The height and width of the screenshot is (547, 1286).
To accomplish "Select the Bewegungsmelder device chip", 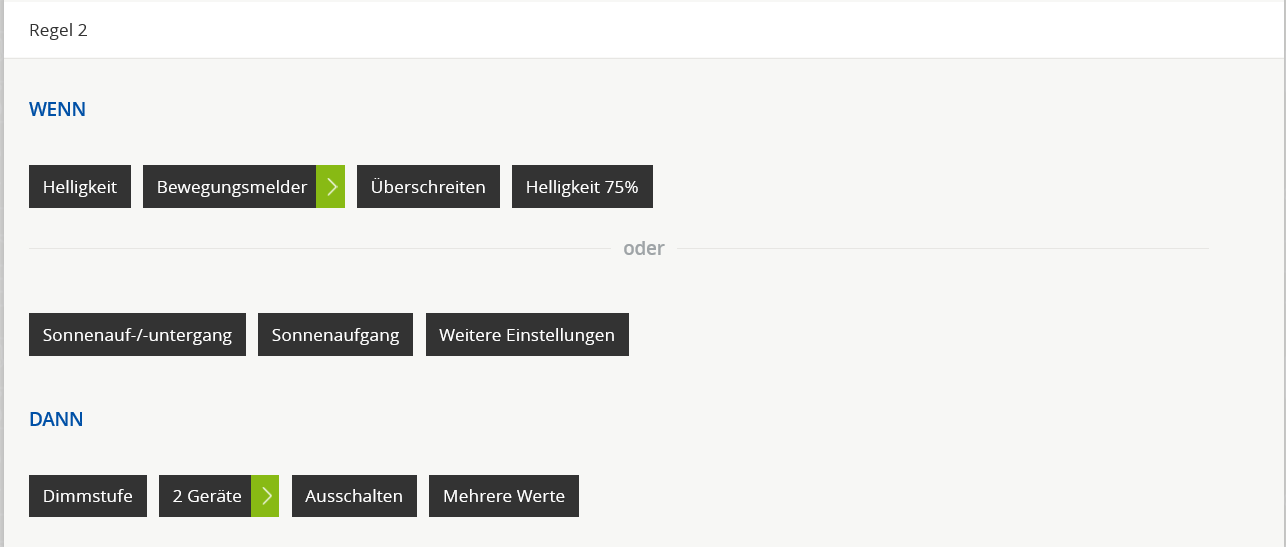I will click(231, 187).
